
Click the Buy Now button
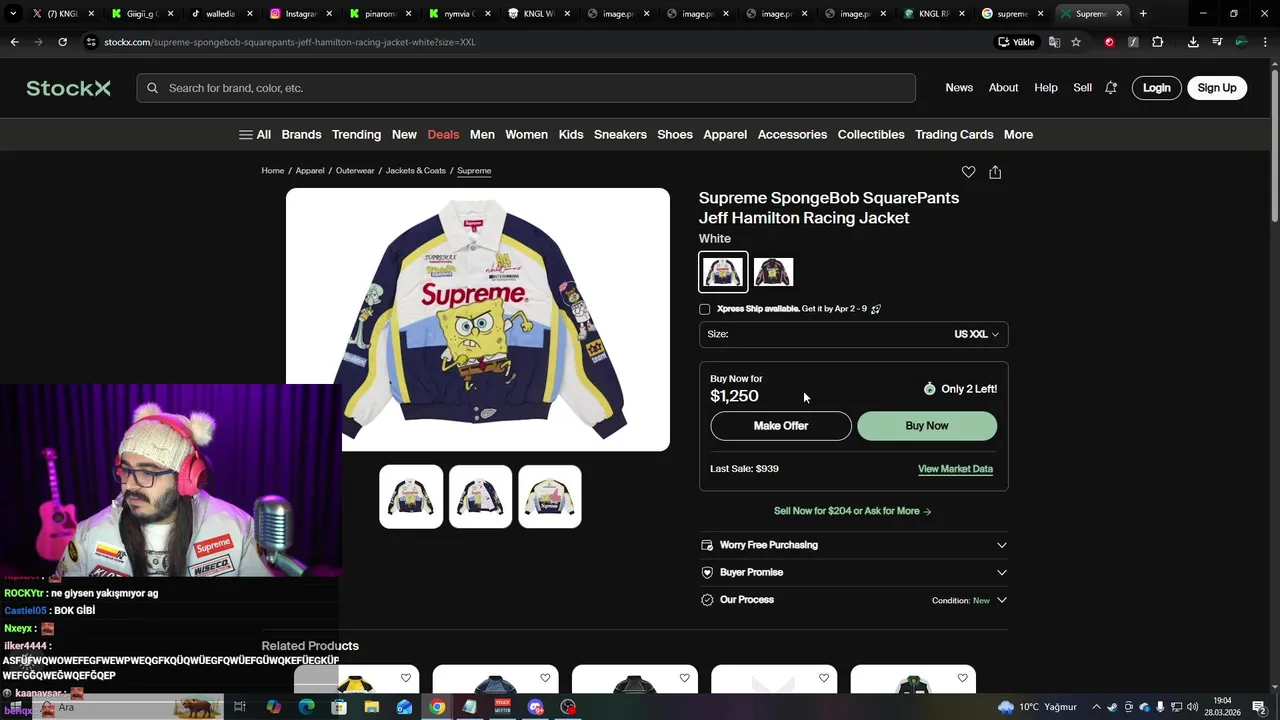tap(927, 426)
